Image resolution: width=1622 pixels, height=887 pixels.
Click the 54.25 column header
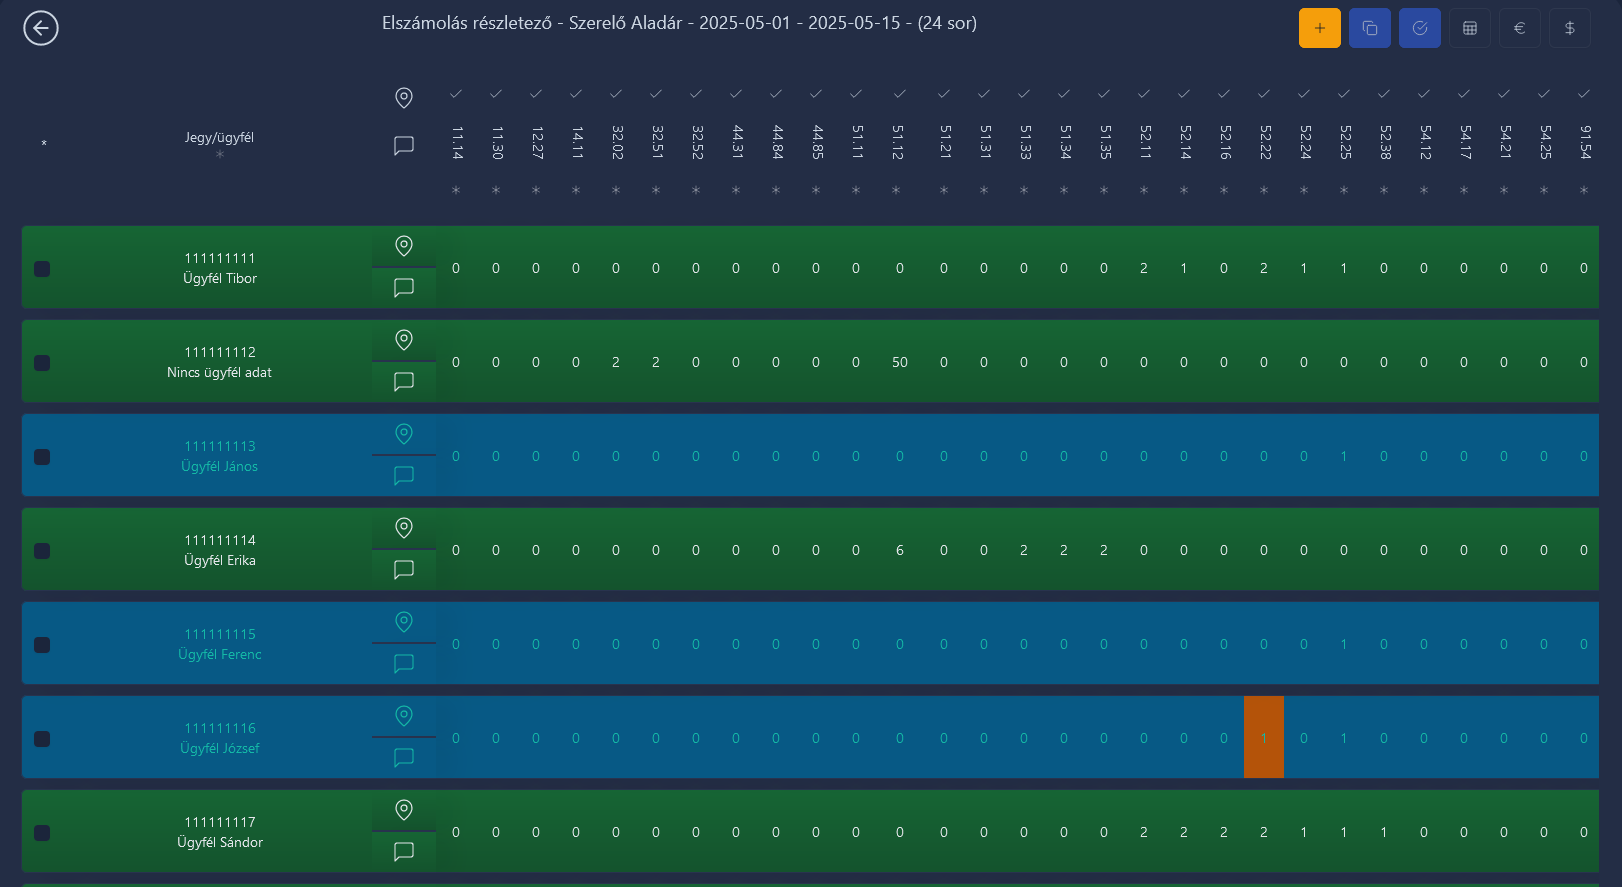pos(1546,143)
